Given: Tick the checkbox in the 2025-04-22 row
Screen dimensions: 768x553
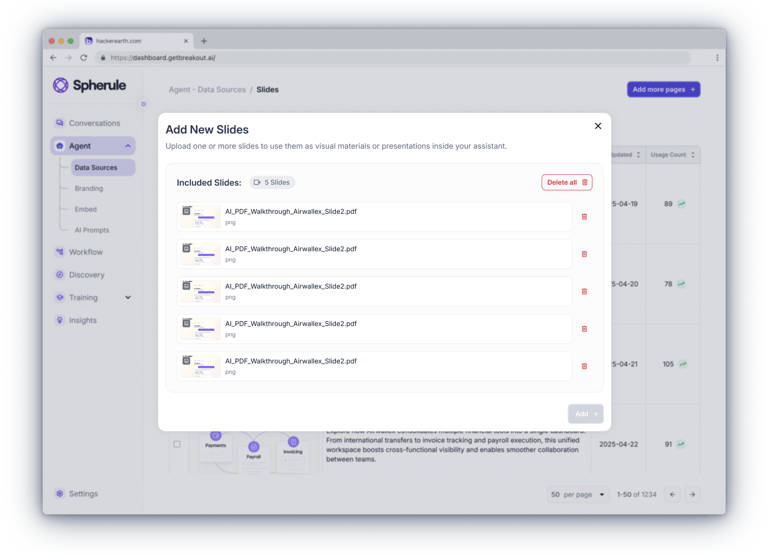Looking at the screenshot, I should [x=177, y=444].
